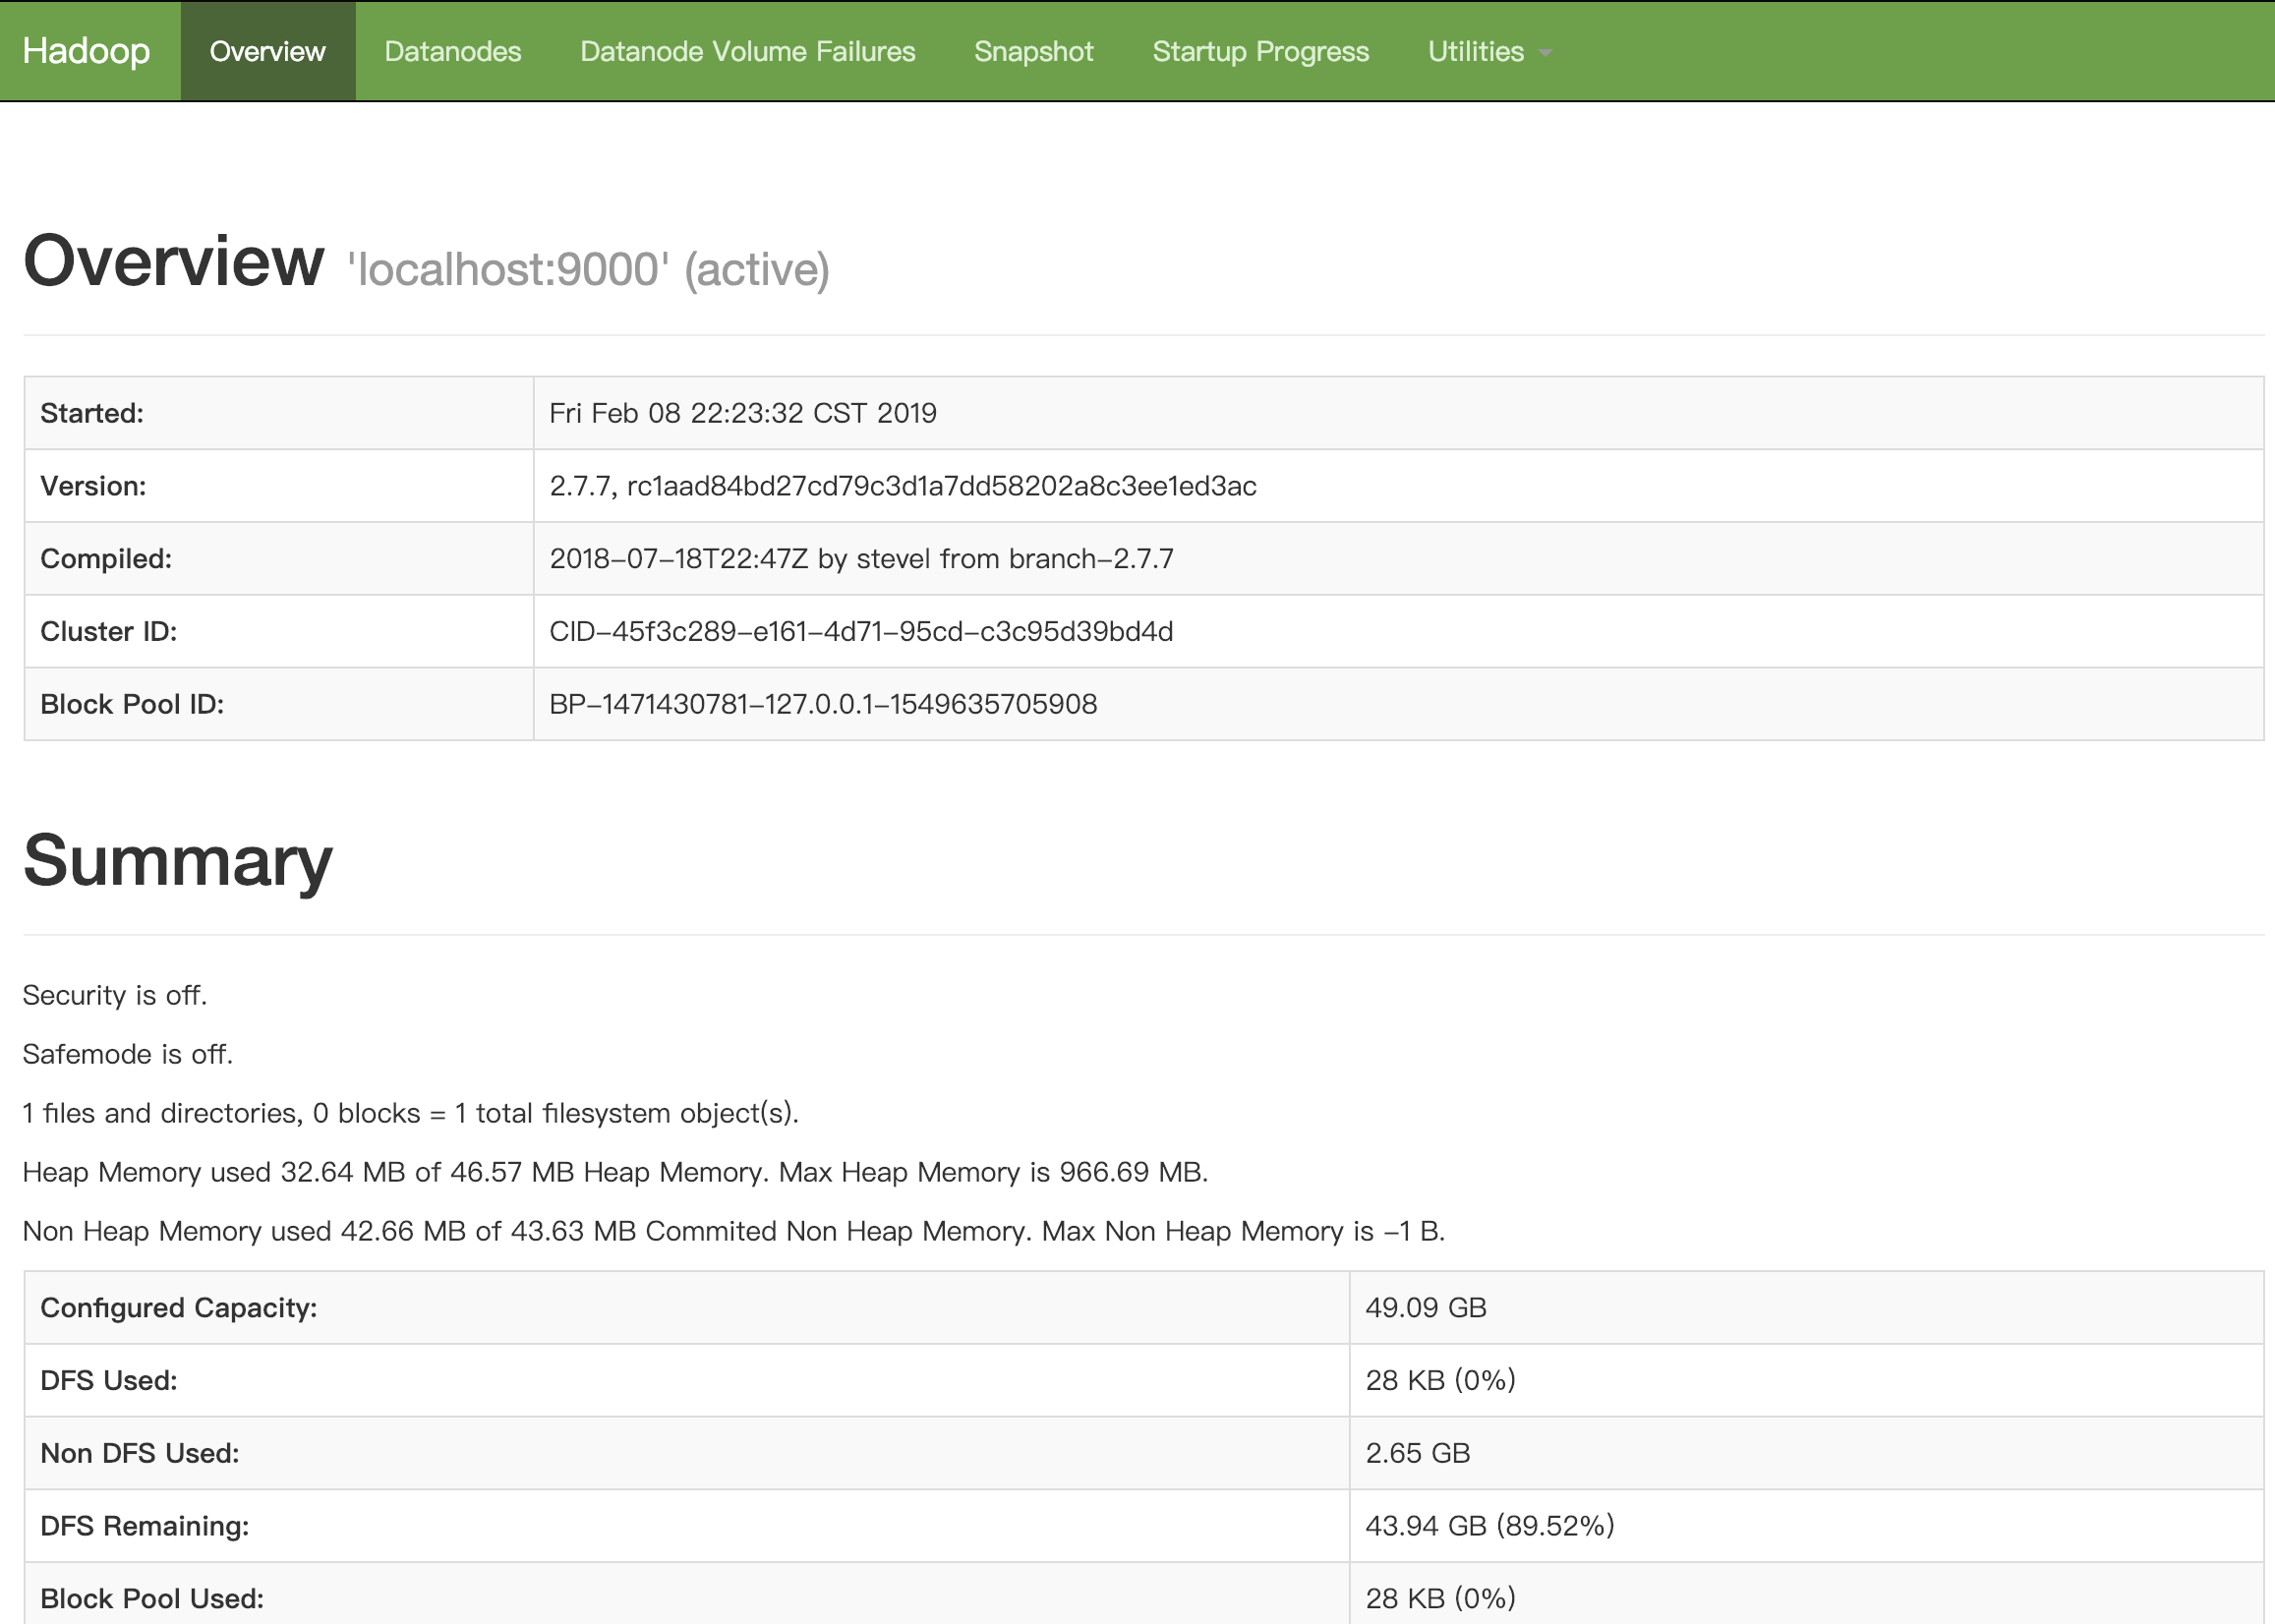View the Startup Progress tab
The image size is (2275, 1624).
click(1260, 51)
